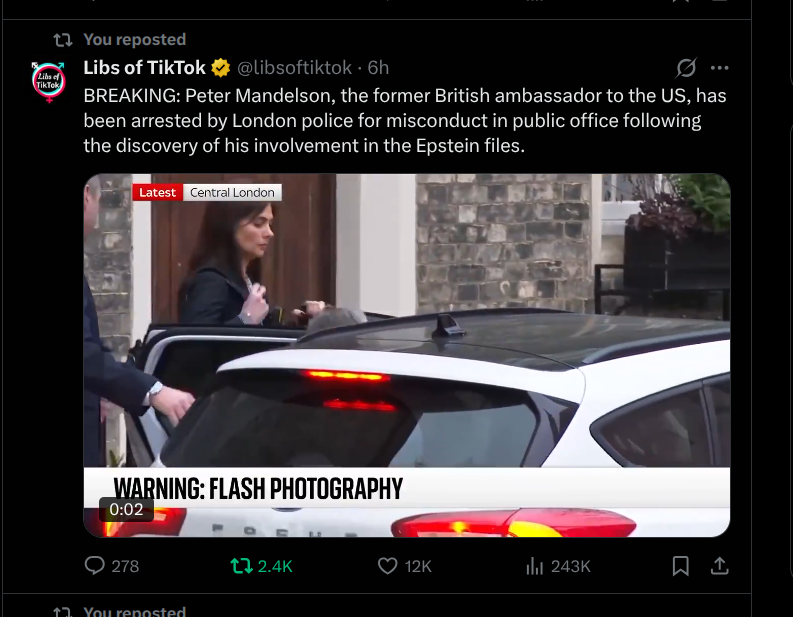This screenshot has height=617, width=793.
Task: Click the Libs of TikTok display name
Action: click(x=144, y=68)
